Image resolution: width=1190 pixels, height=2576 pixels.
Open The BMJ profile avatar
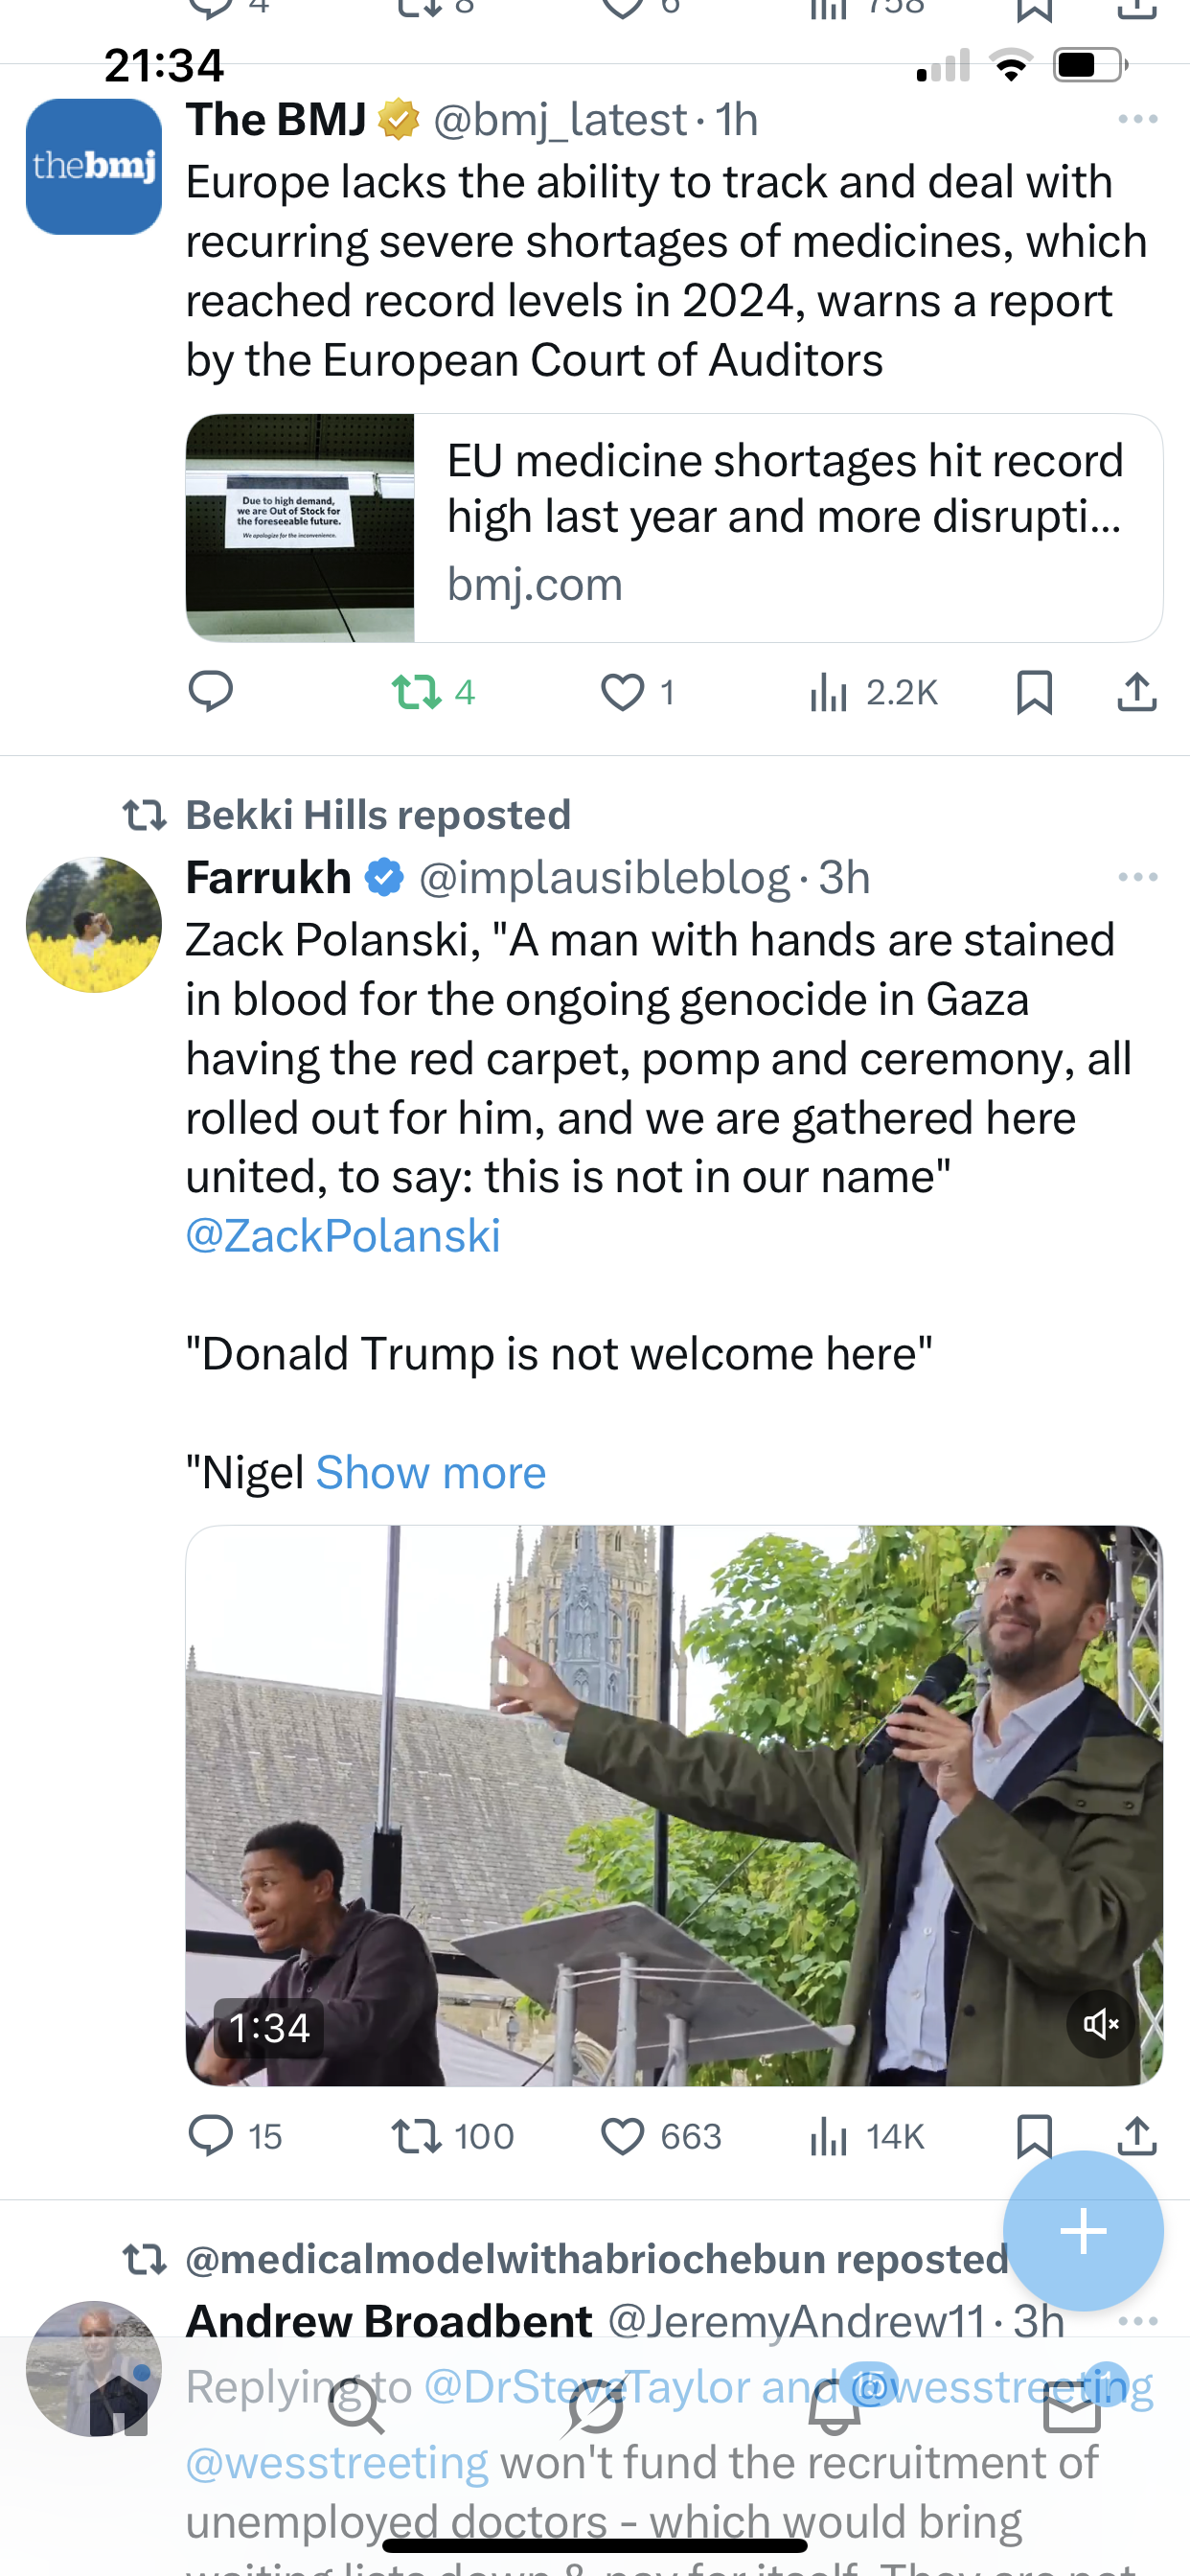tap(94, 167)
